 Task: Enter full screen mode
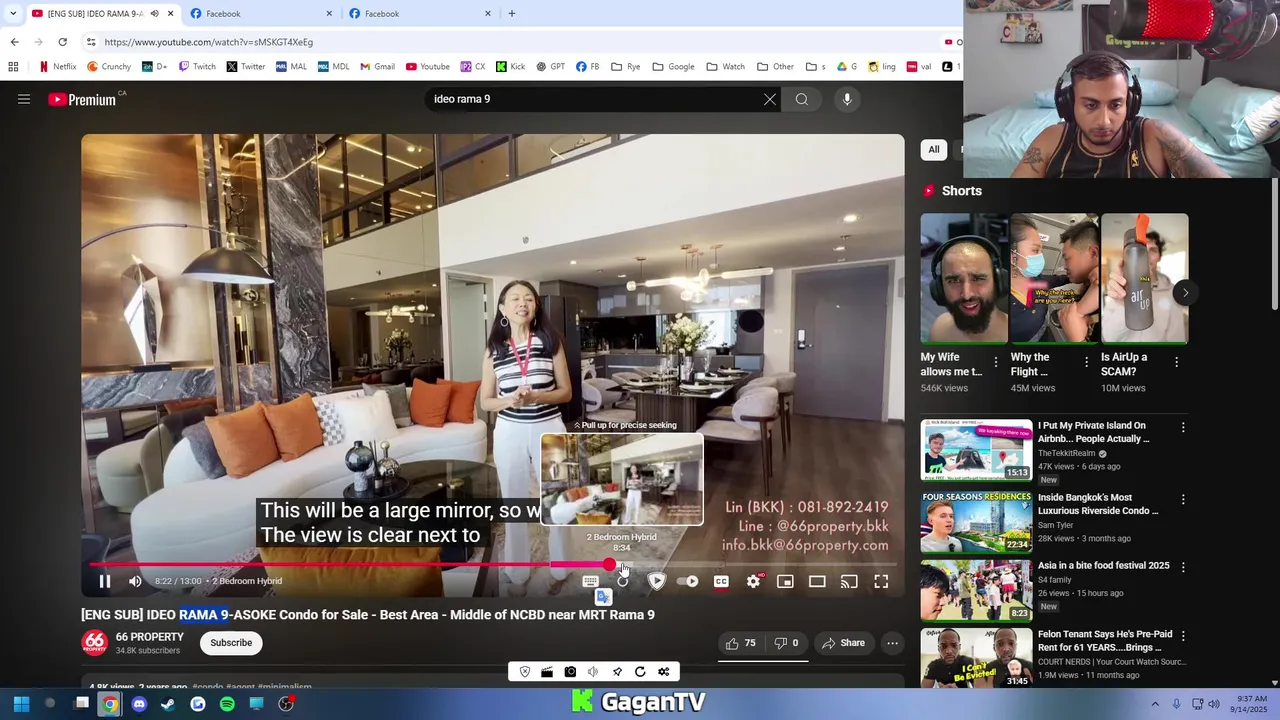tap(881, 581)
